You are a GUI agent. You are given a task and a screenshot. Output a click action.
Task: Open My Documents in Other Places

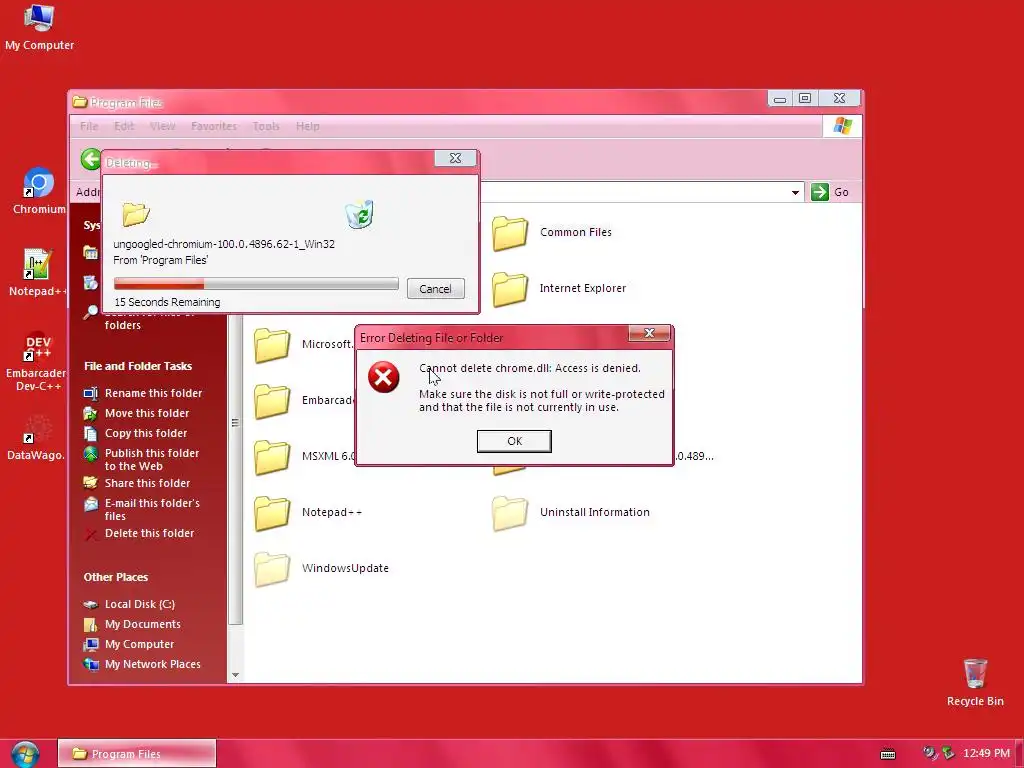(133, 624)
